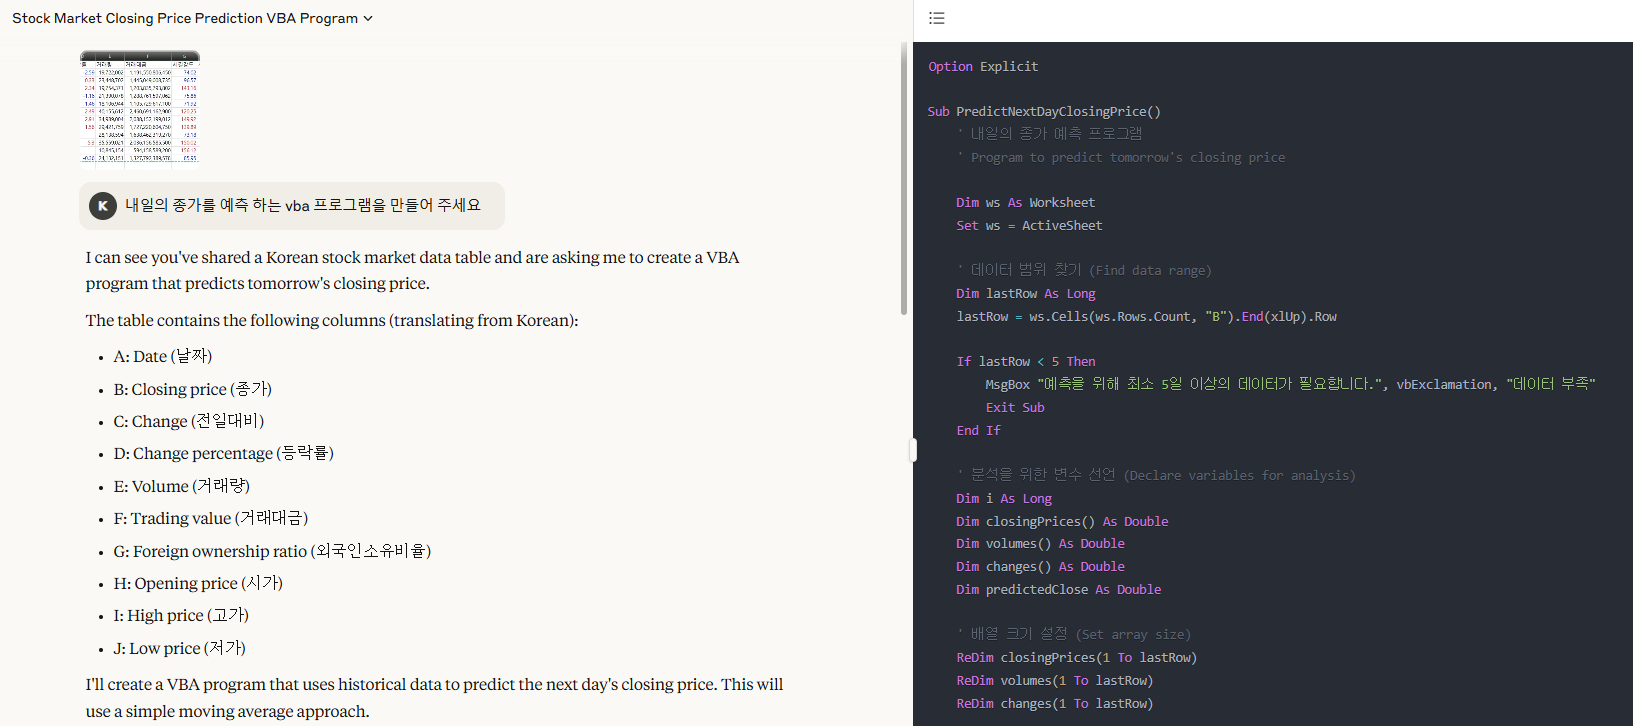Click list item 'H: Opening price (시가)'
The height and width of the screenshot is (726, 1633).
tap(198, 583)
